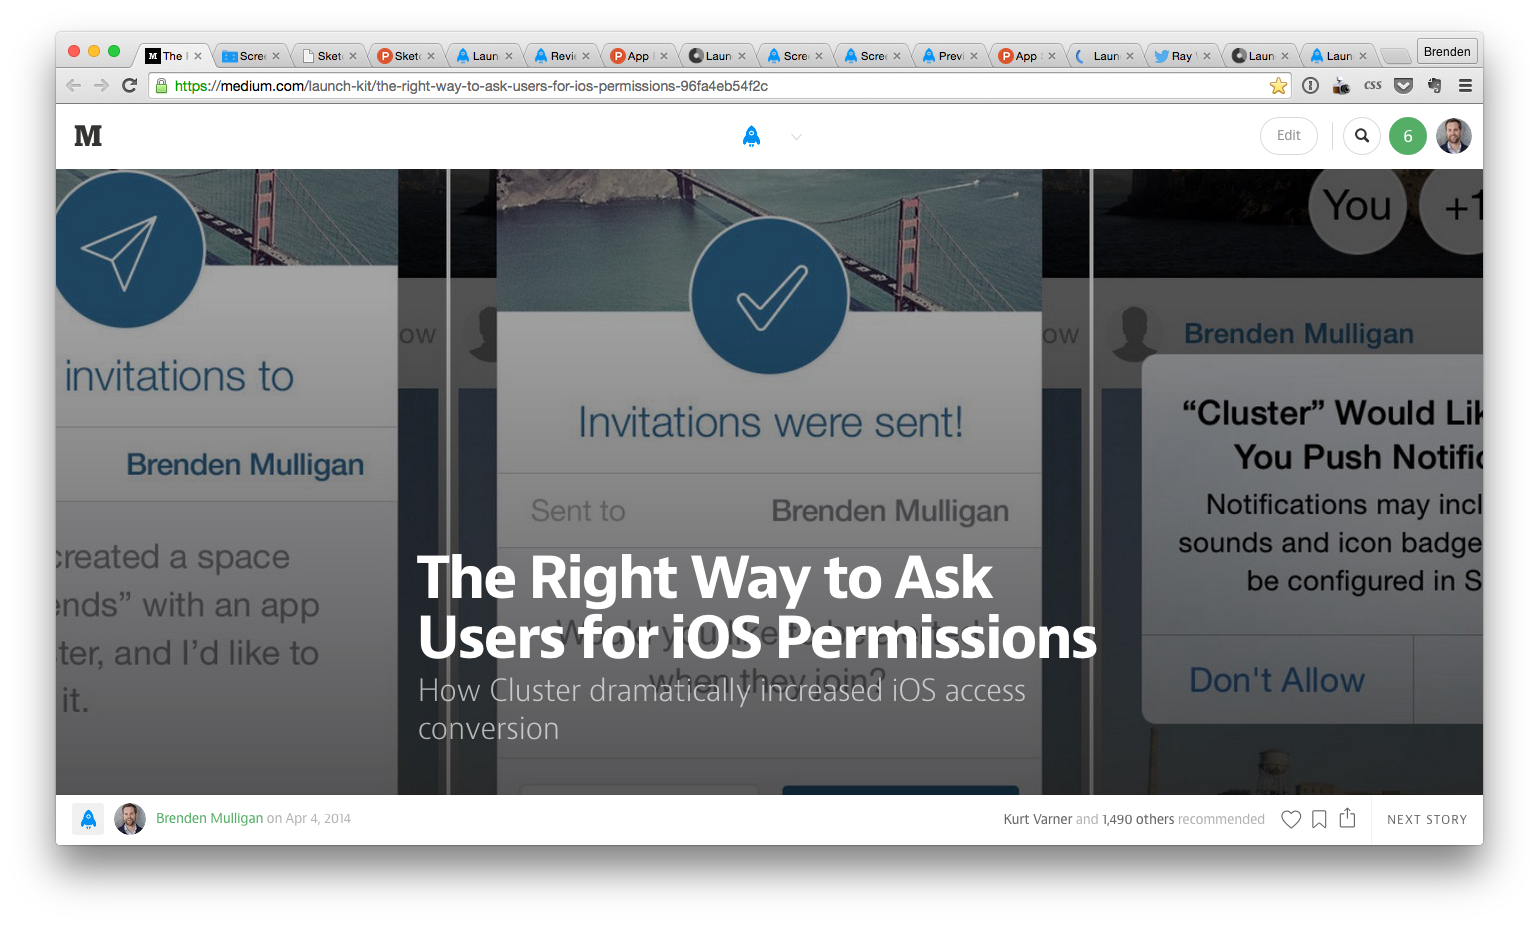Close the 'Revi' tab
Viewport: 1539px width, 925px height.
point(586,56)
